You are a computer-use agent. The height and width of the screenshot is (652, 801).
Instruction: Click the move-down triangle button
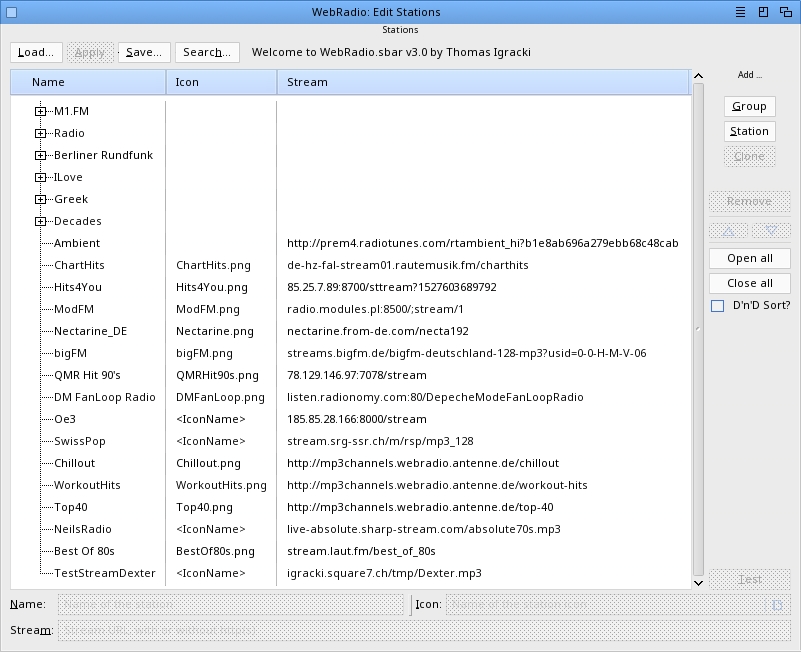(x=771, y=231)
